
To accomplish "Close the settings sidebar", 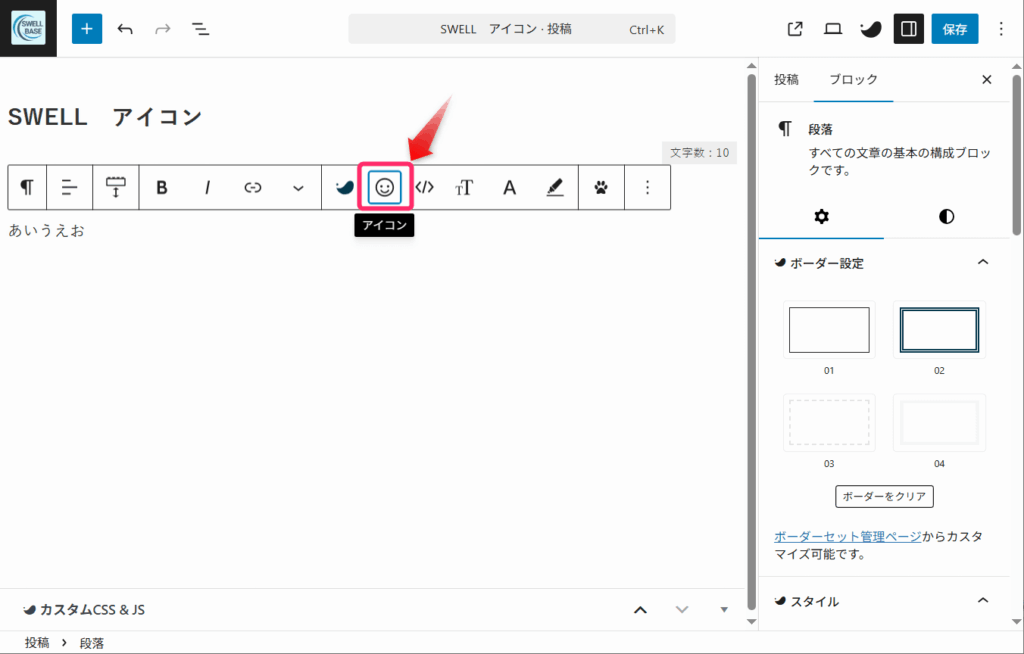I will click(x=987, y=80).
